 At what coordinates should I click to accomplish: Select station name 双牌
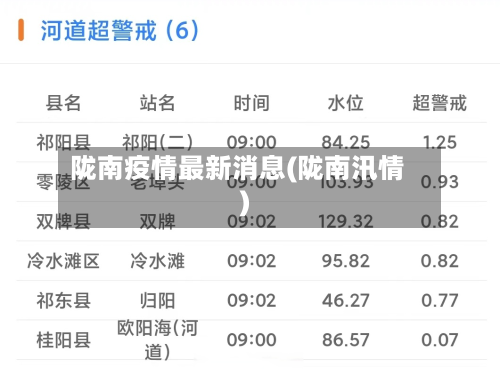coord(157,221)
